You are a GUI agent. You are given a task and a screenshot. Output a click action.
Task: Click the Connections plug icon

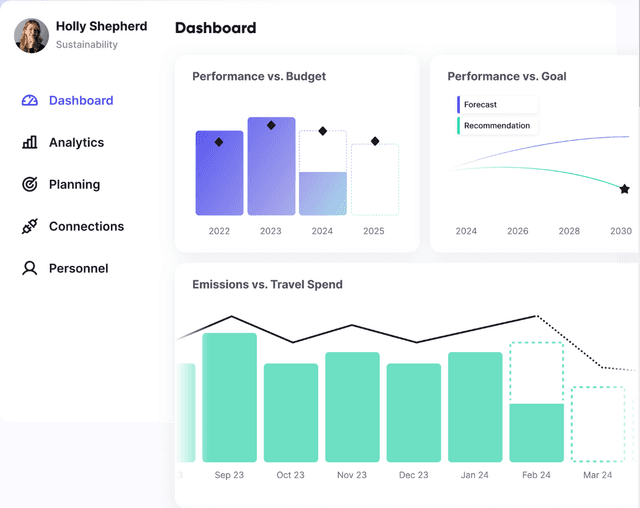click(29, 227)
